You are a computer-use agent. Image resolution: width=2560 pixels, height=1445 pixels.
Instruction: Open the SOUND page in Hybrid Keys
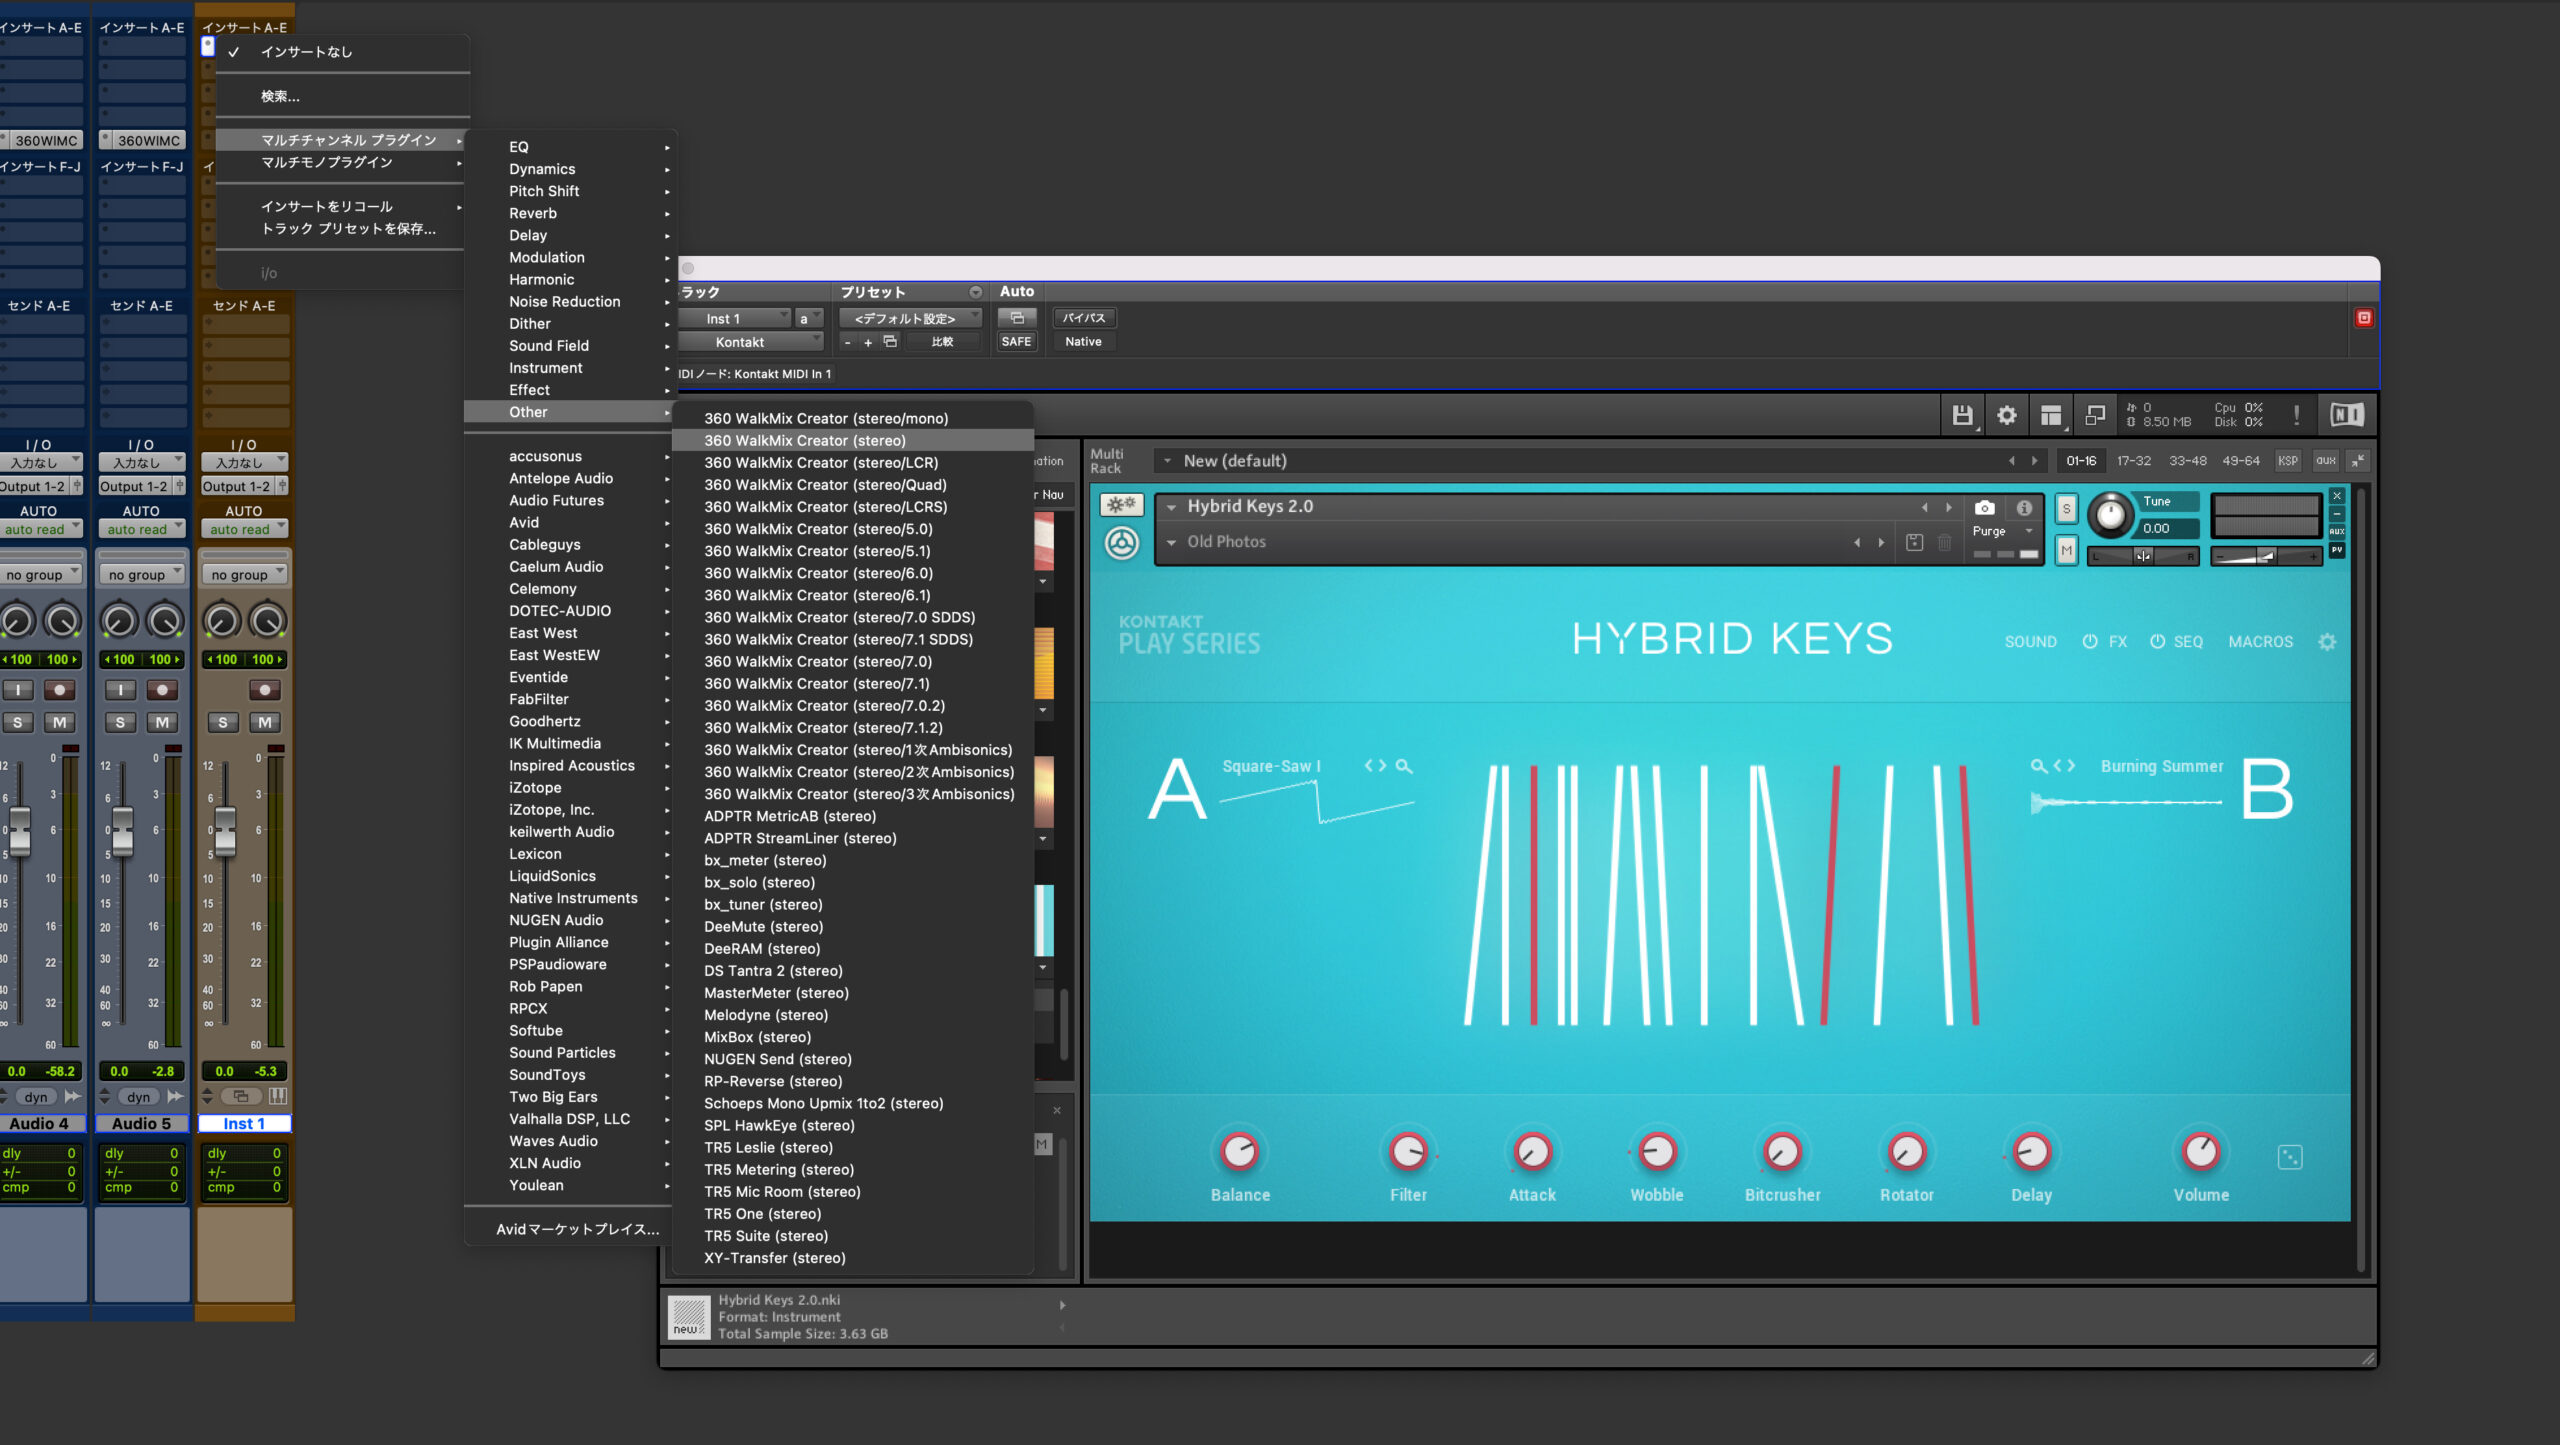pos(2030,642)
